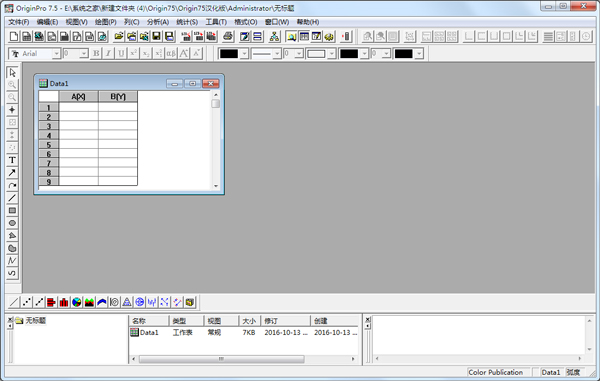Toggle Underline formatting button

point(121,54)
